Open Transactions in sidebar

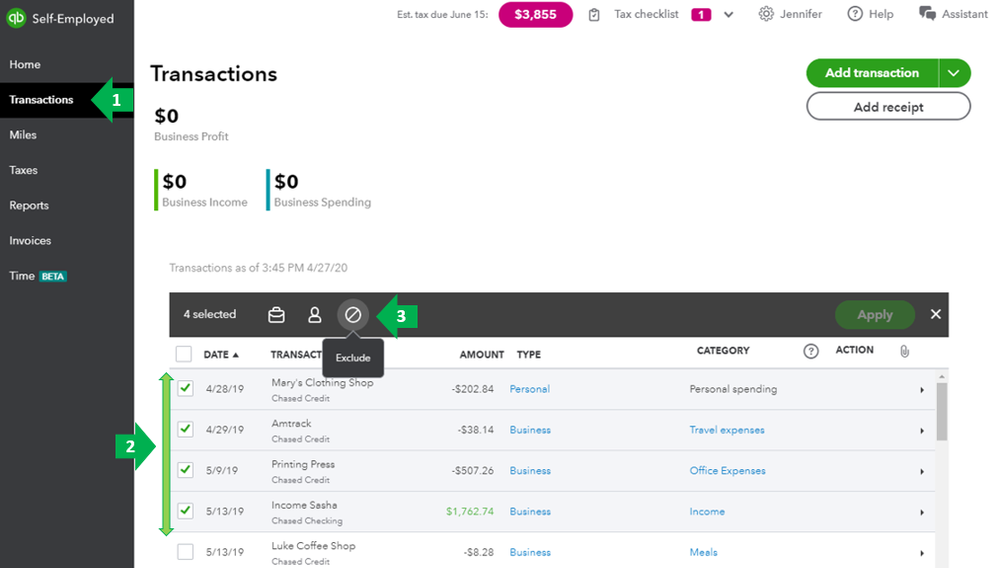coord(41,100)
